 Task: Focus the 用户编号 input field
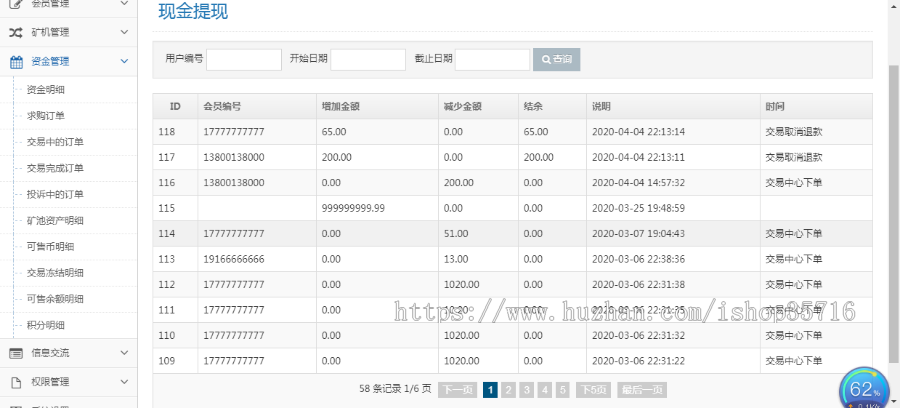tap(244, 60)
